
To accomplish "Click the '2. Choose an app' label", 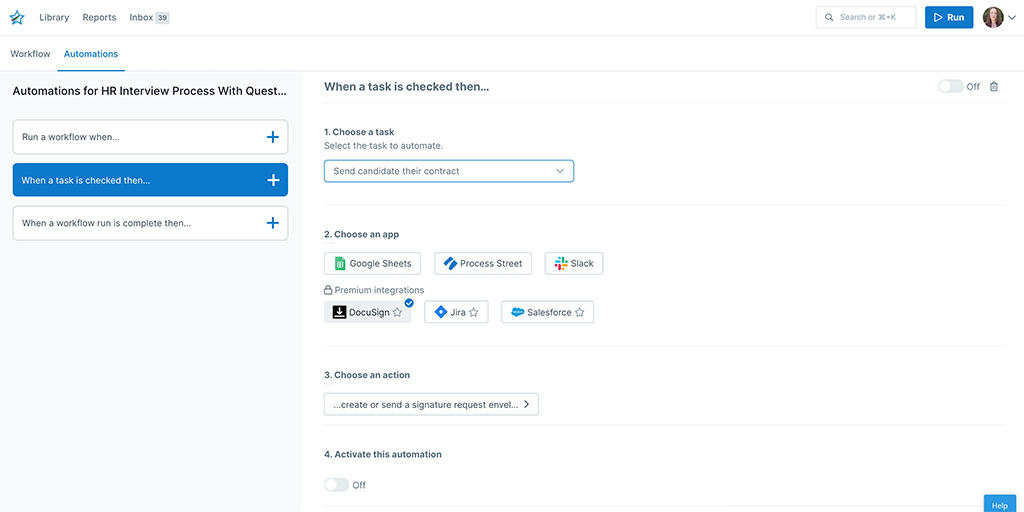I will click(361, 234).
